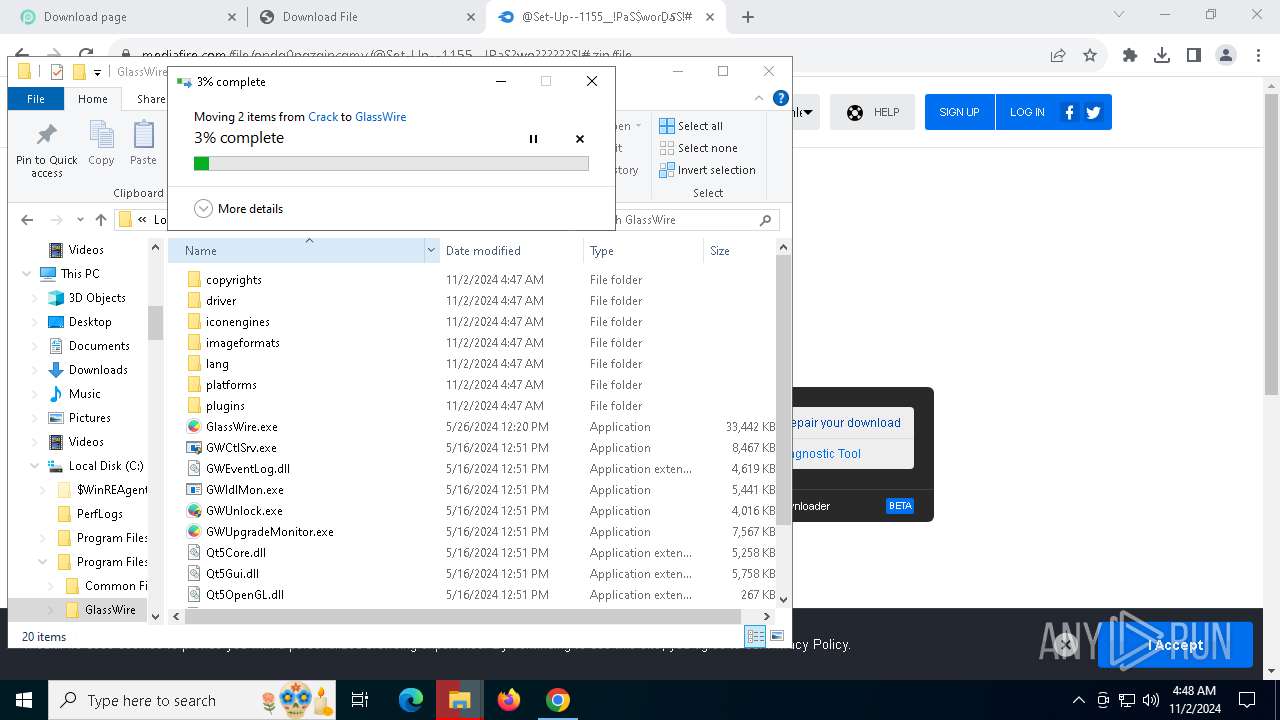Select the GWEventLog.dll file
1280x720 pixels.
[x=248, y=469]
